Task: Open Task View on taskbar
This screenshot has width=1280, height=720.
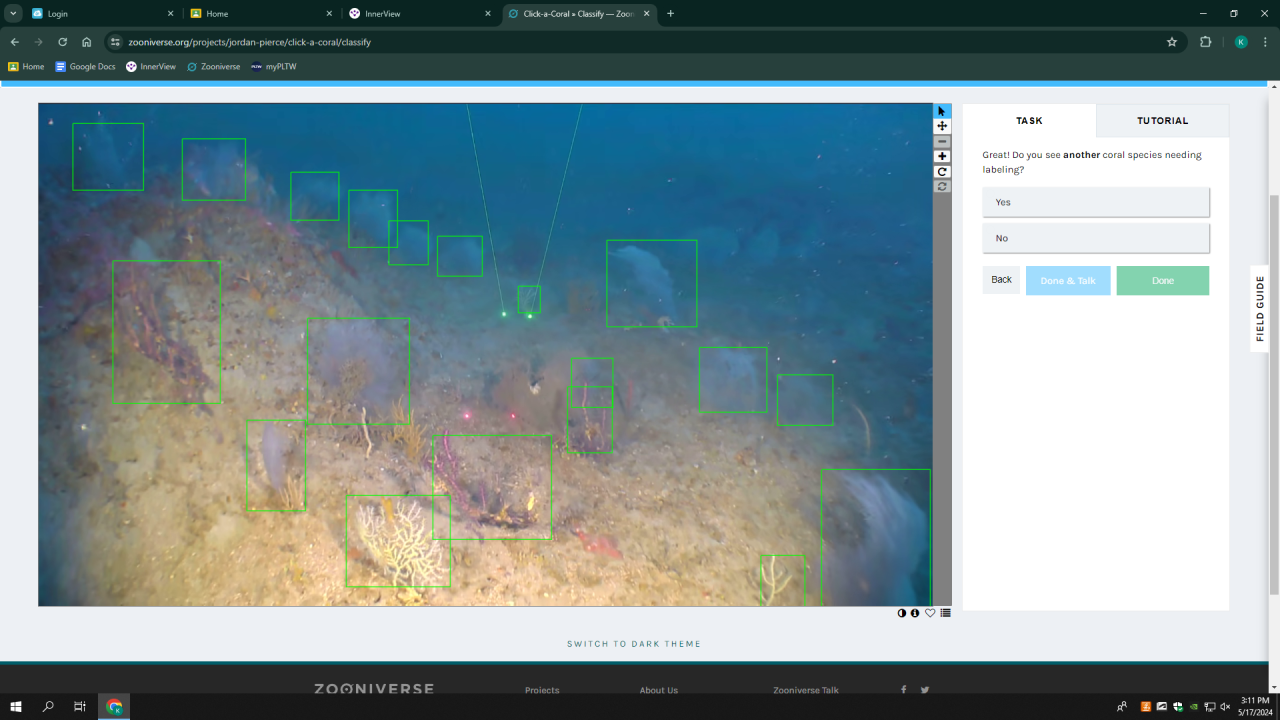Action: pos(80,707)
